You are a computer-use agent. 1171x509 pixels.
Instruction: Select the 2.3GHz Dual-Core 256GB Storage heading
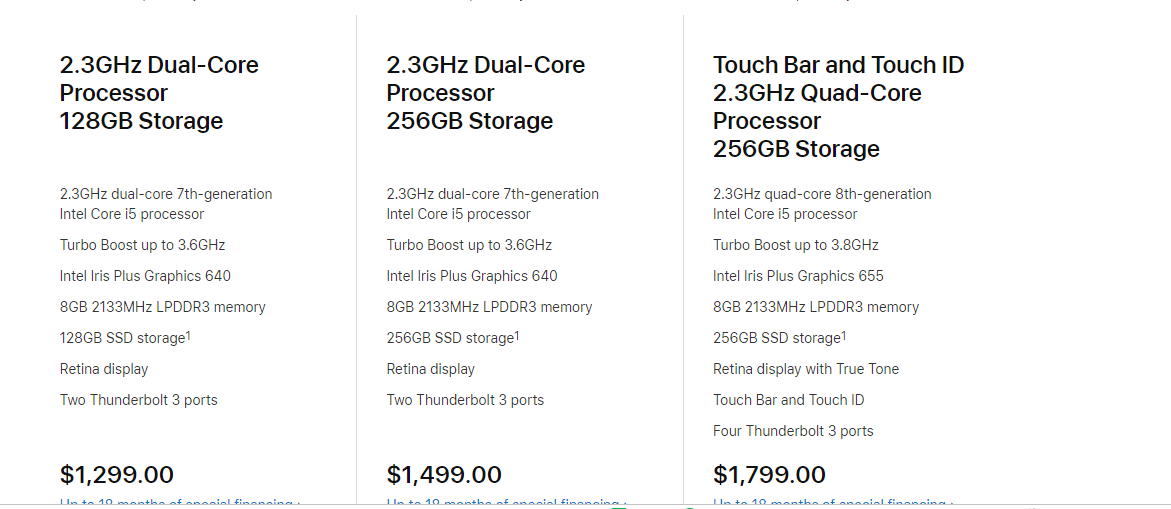pos(486,93)
